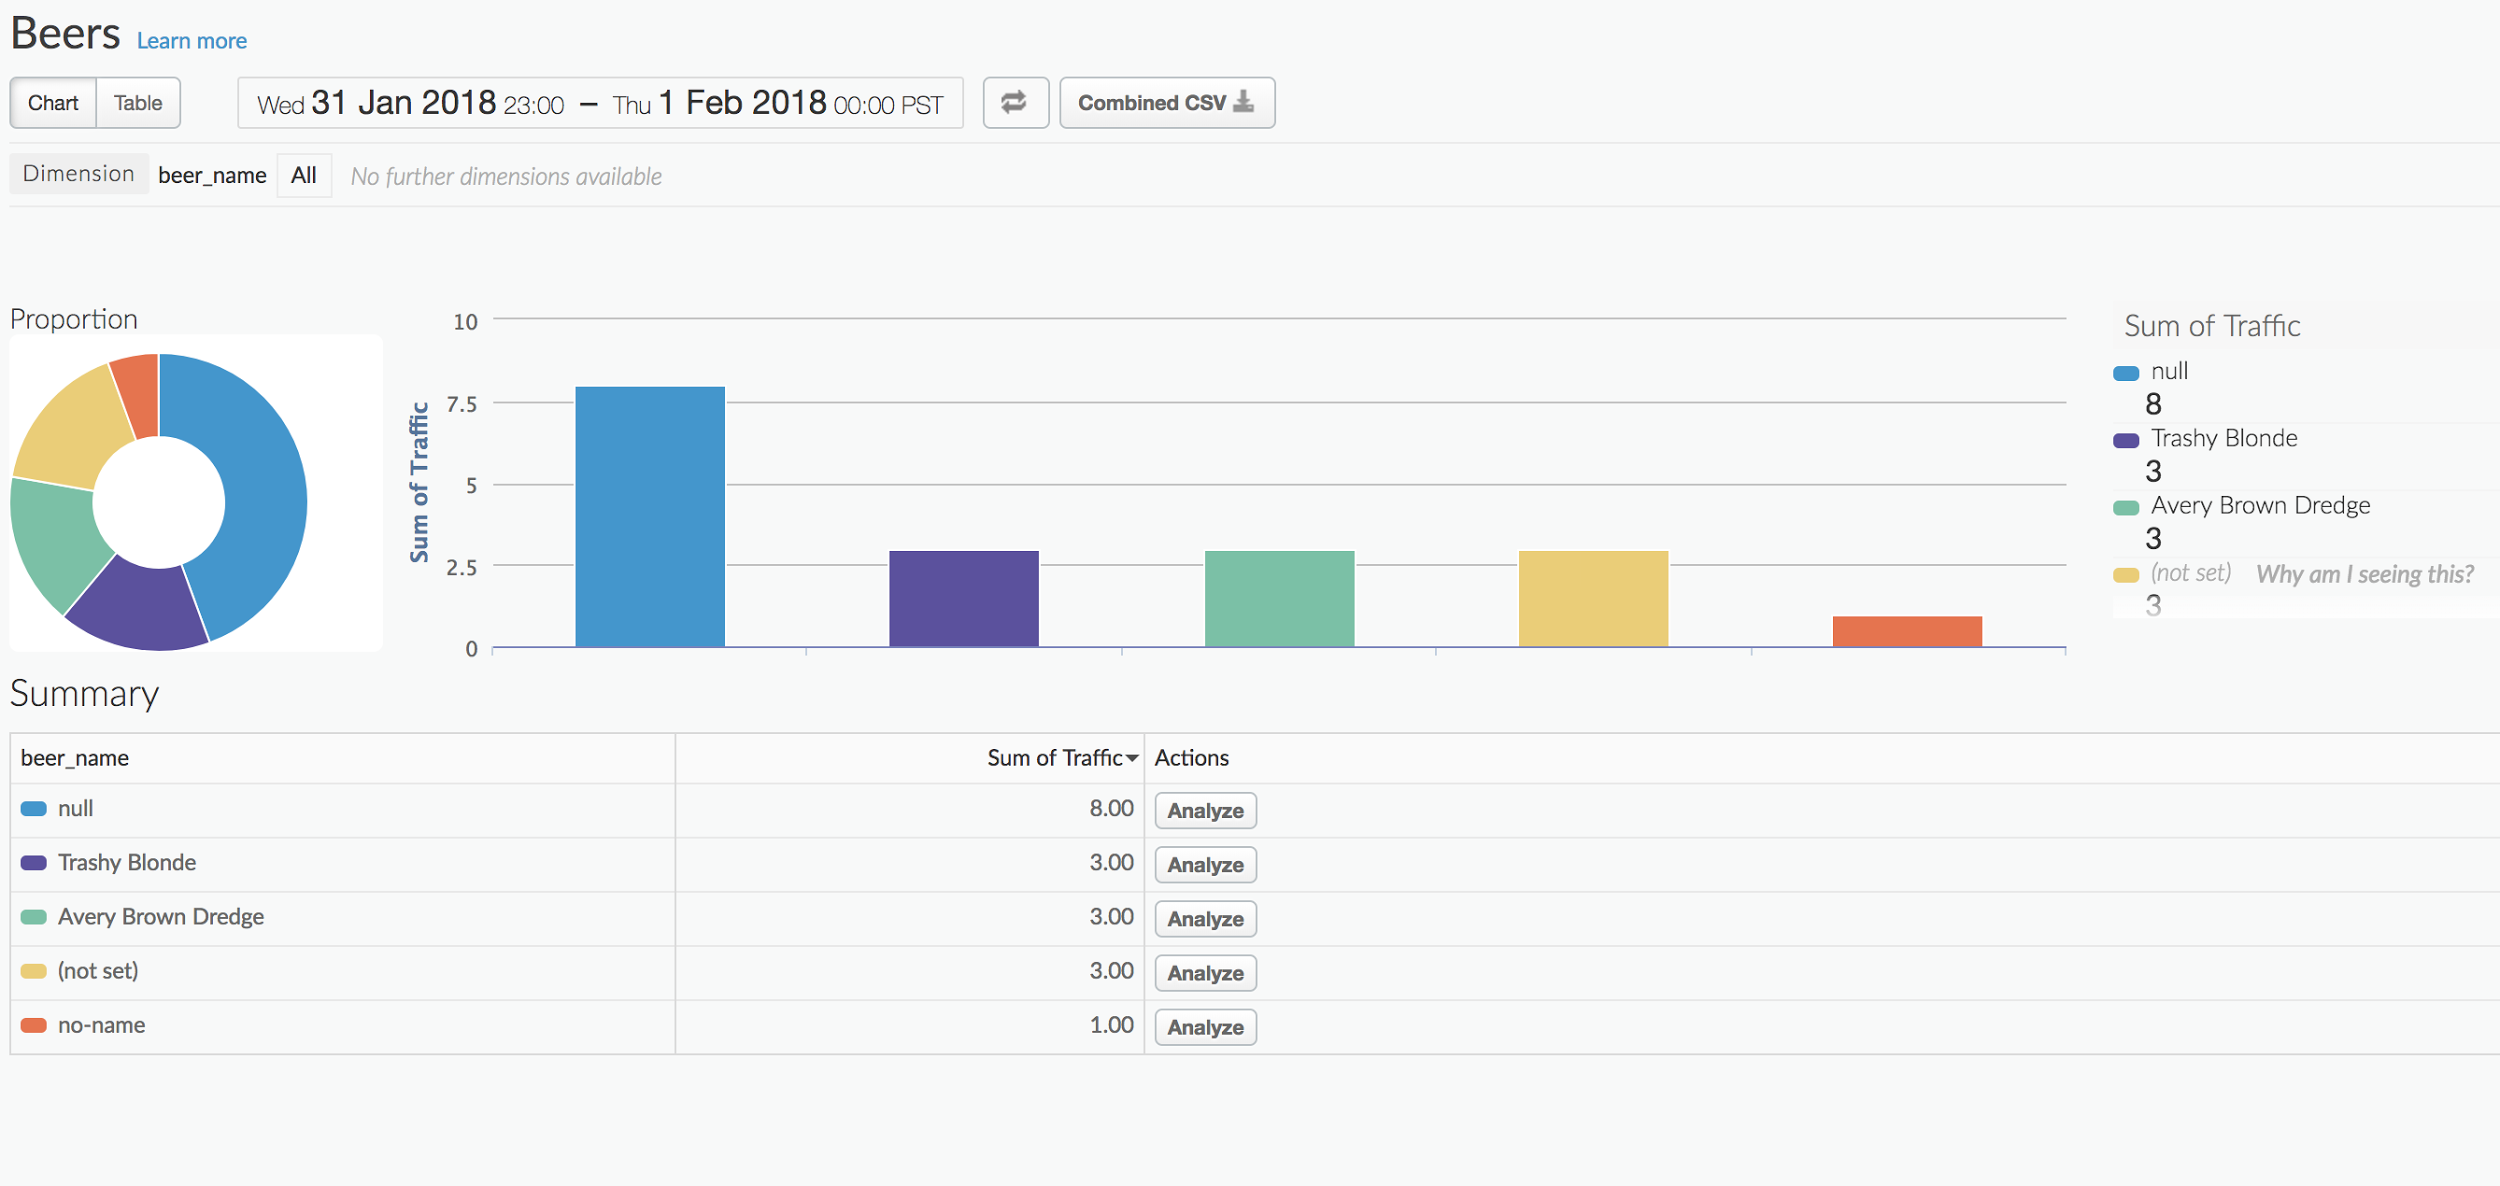
Task: Analyze the Trashy Blonde row
Action: [x=1204, y=865]
